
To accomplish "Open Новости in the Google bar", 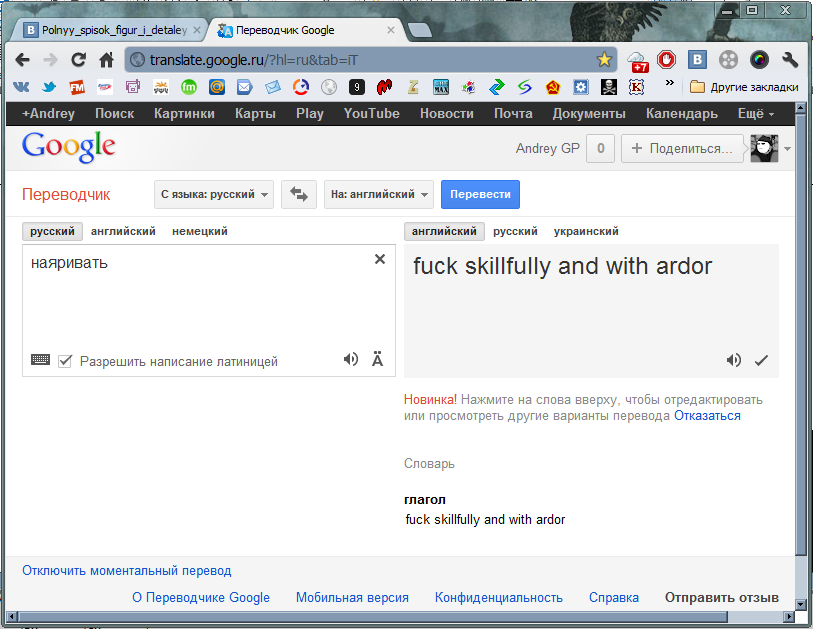I will click(446, 114).
